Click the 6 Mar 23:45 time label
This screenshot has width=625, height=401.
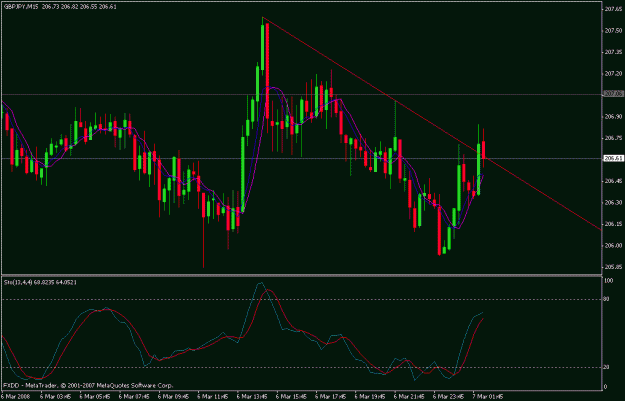point(449,397)
